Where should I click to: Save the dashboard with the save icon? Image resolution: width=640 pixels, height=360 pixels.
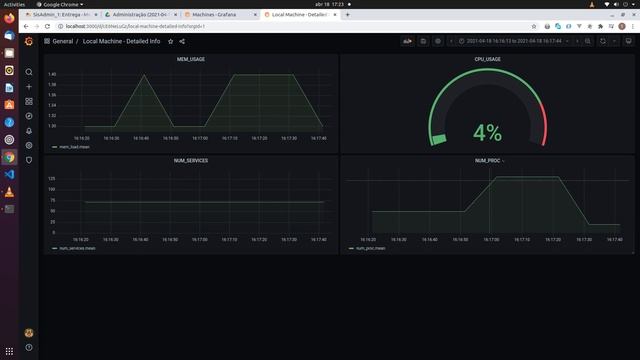[x=423, y=41]
